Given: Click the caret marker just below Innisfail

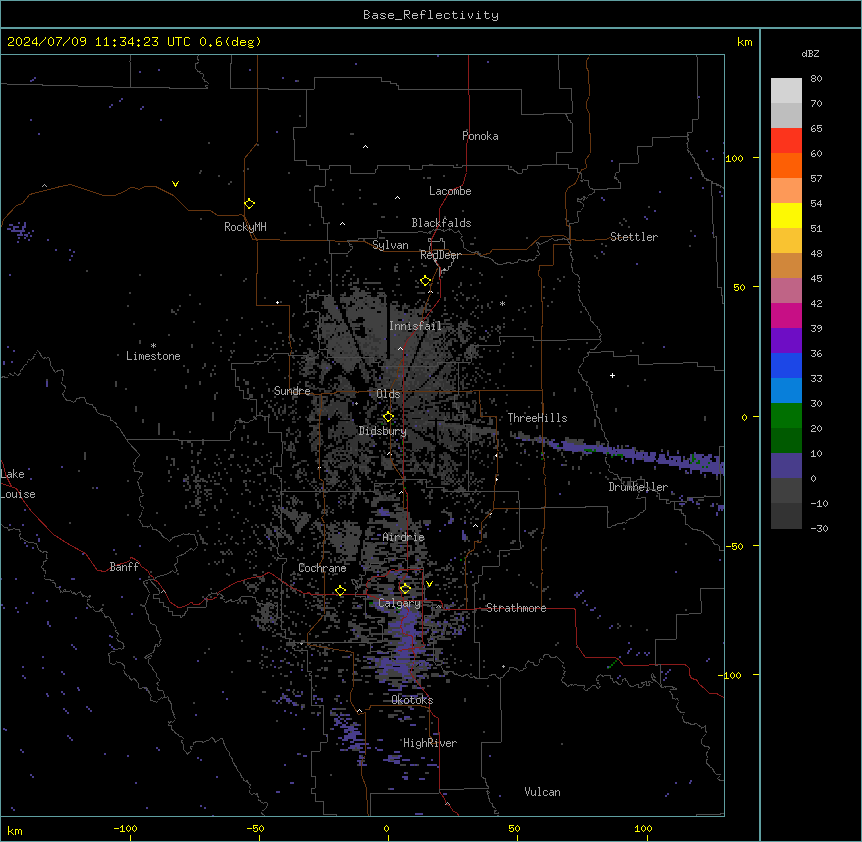Looking at the screenshot, I should point(400,348).
